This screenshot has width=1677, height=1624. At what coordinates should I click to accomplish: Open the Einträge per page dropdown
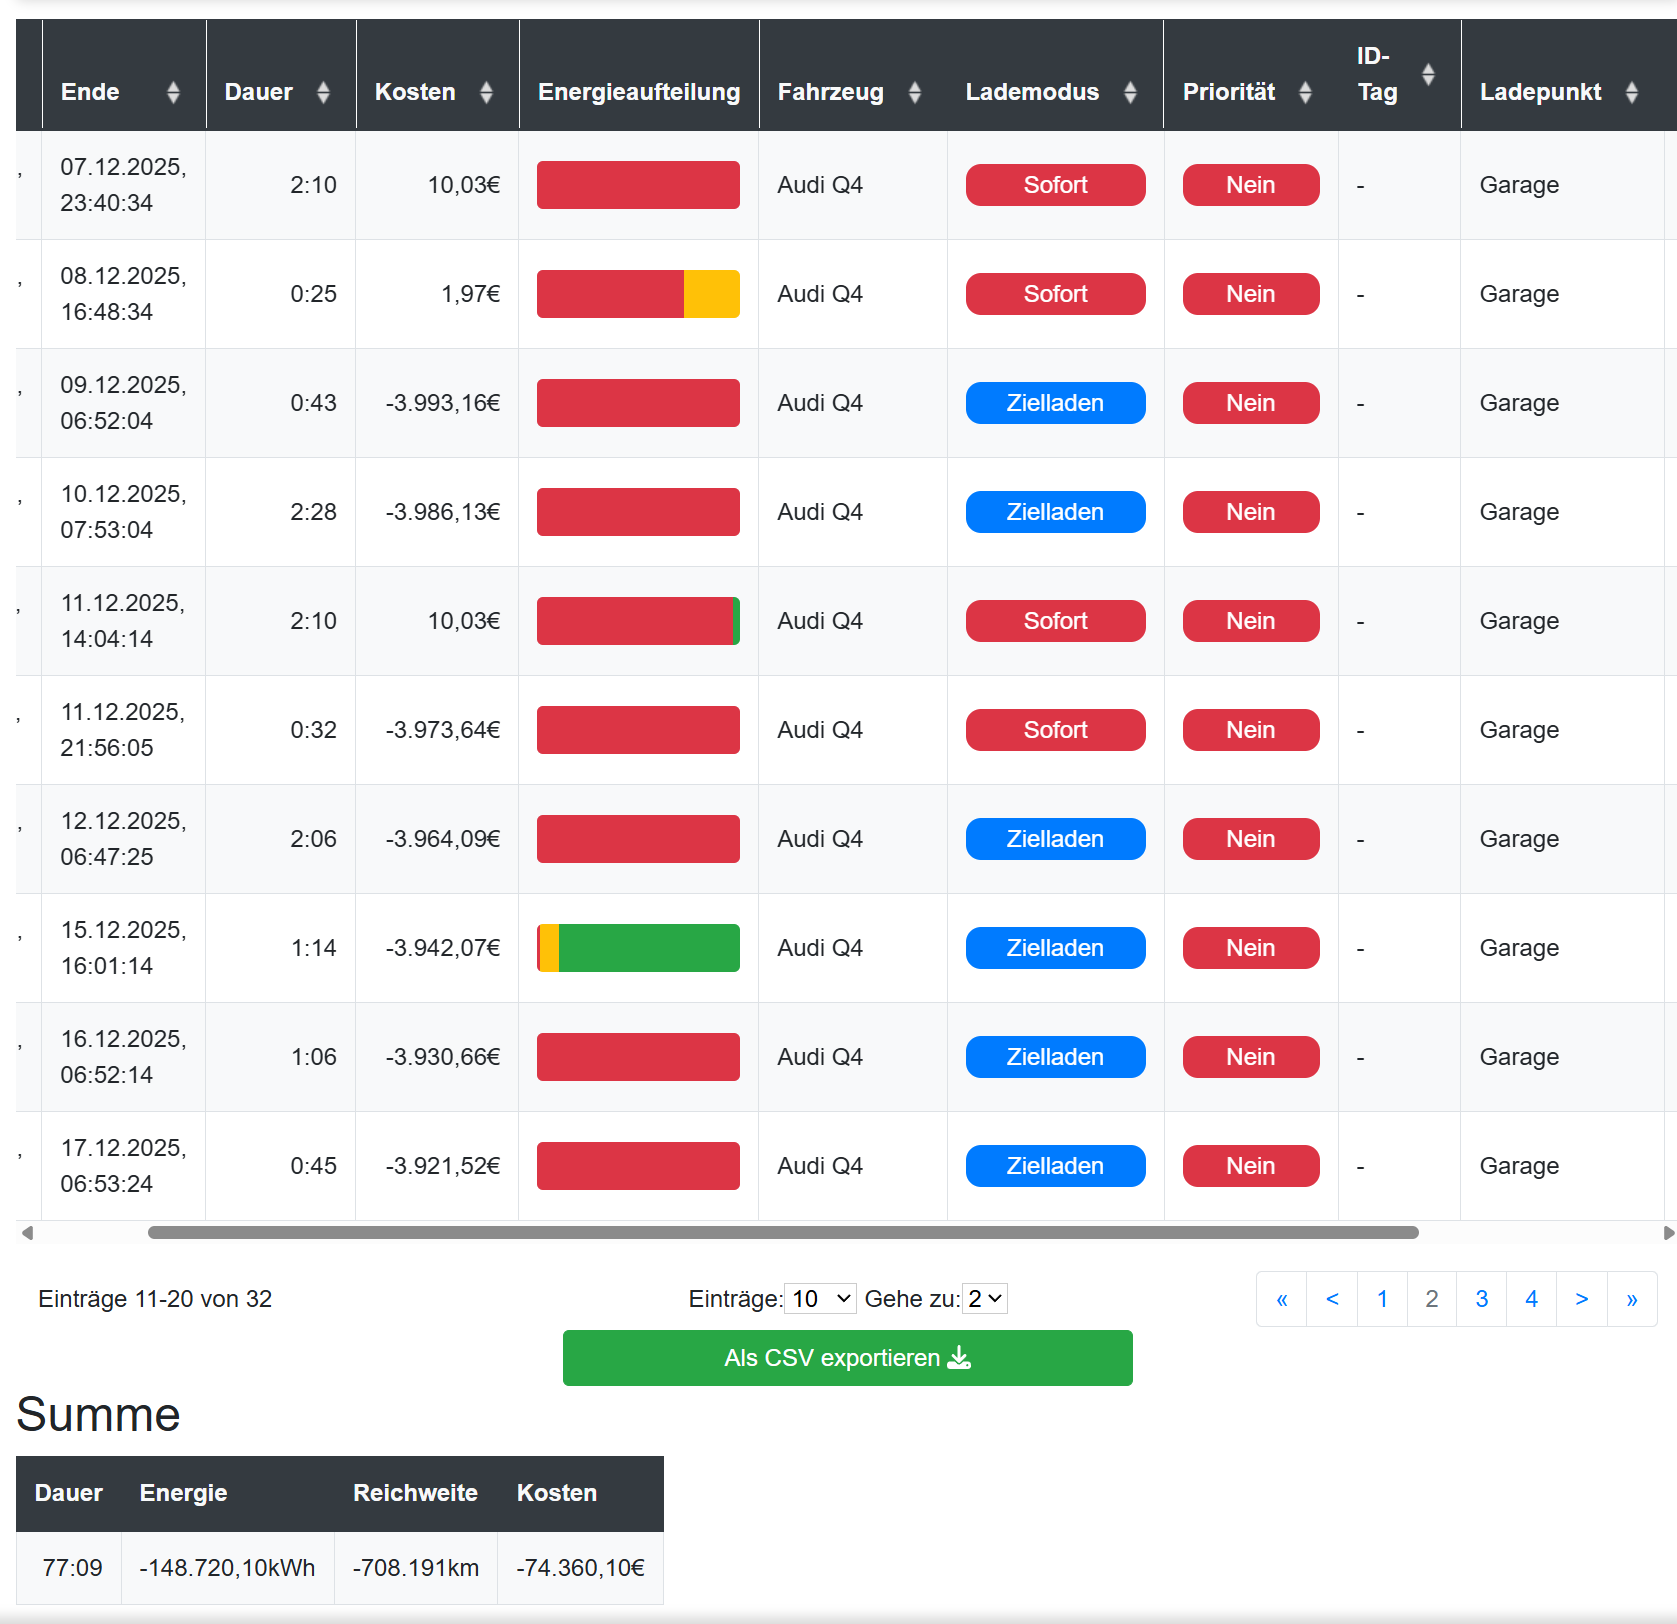pos(821,1299)
